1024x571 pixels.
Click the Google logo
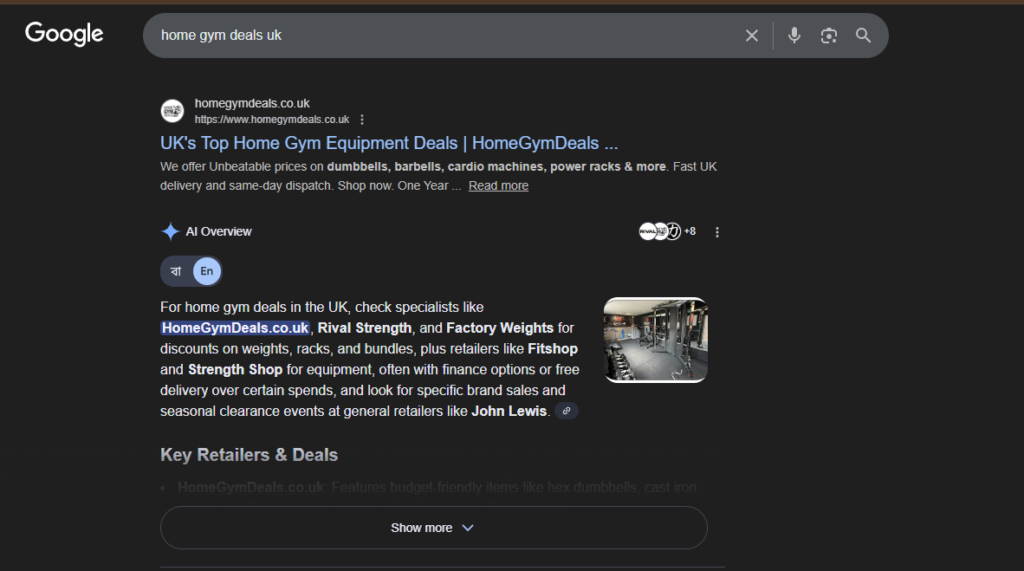click(64, 33)
